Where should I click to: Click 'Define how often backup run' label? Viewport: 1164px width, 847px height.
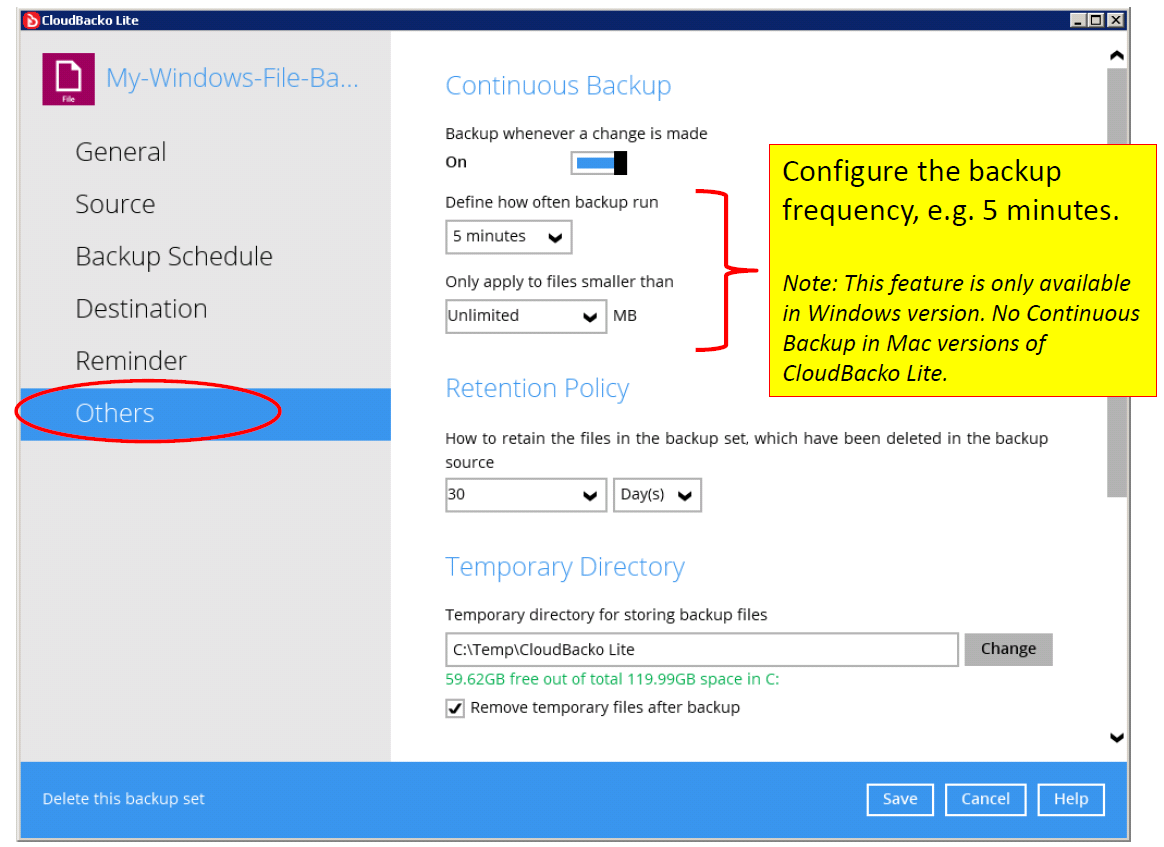552,203
